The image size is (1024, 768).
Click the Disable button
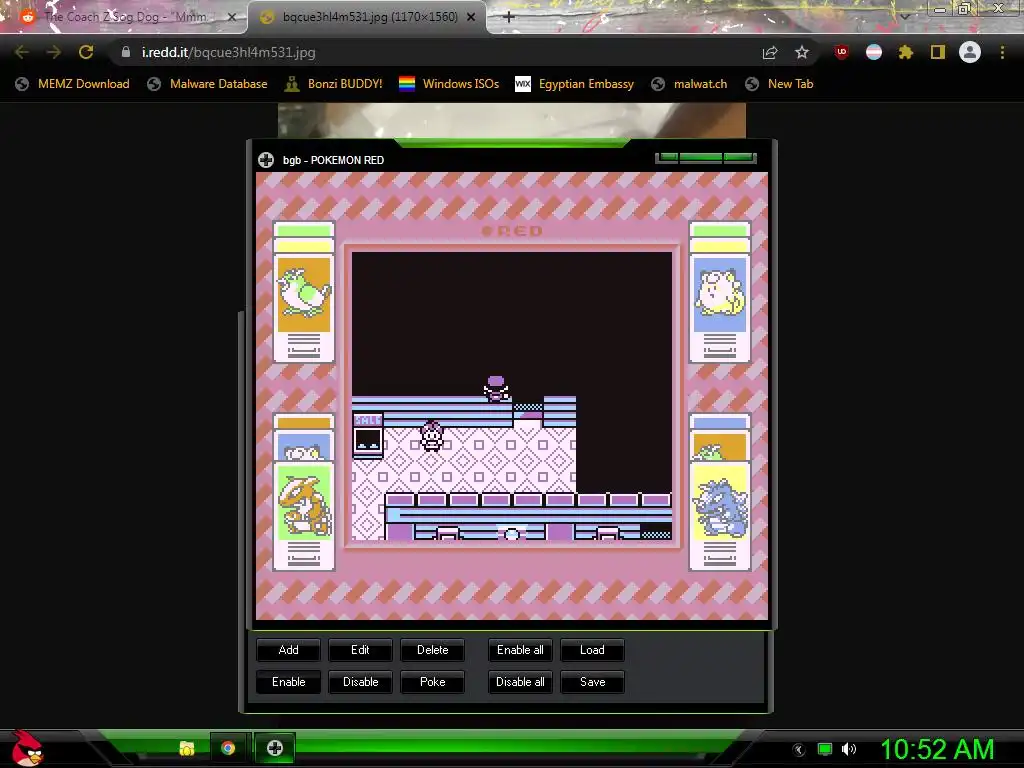click(360, 682)
